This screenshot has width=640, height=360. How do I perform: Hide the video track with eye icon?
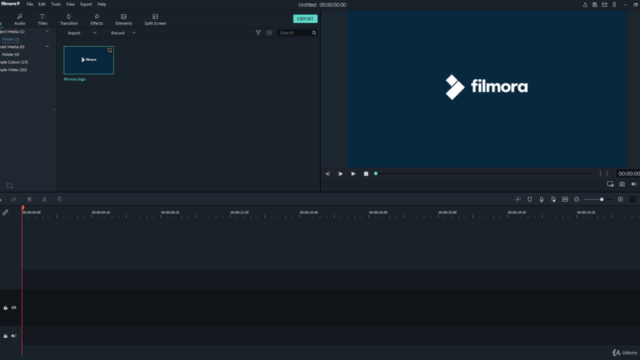tap(14, 308)
